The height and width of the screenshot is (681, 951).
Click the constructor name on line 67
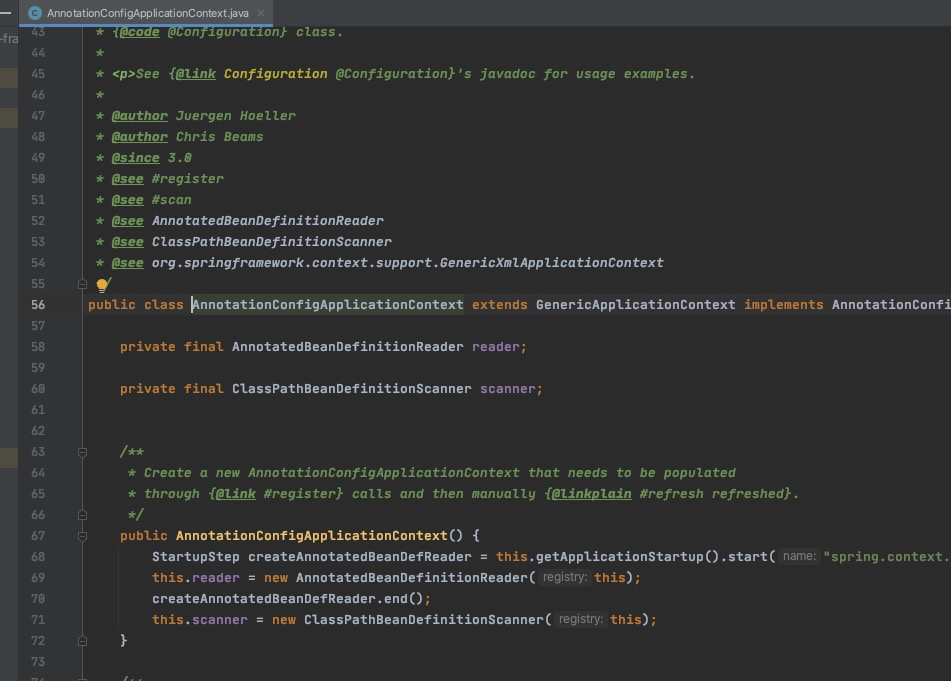pos(312,535)
